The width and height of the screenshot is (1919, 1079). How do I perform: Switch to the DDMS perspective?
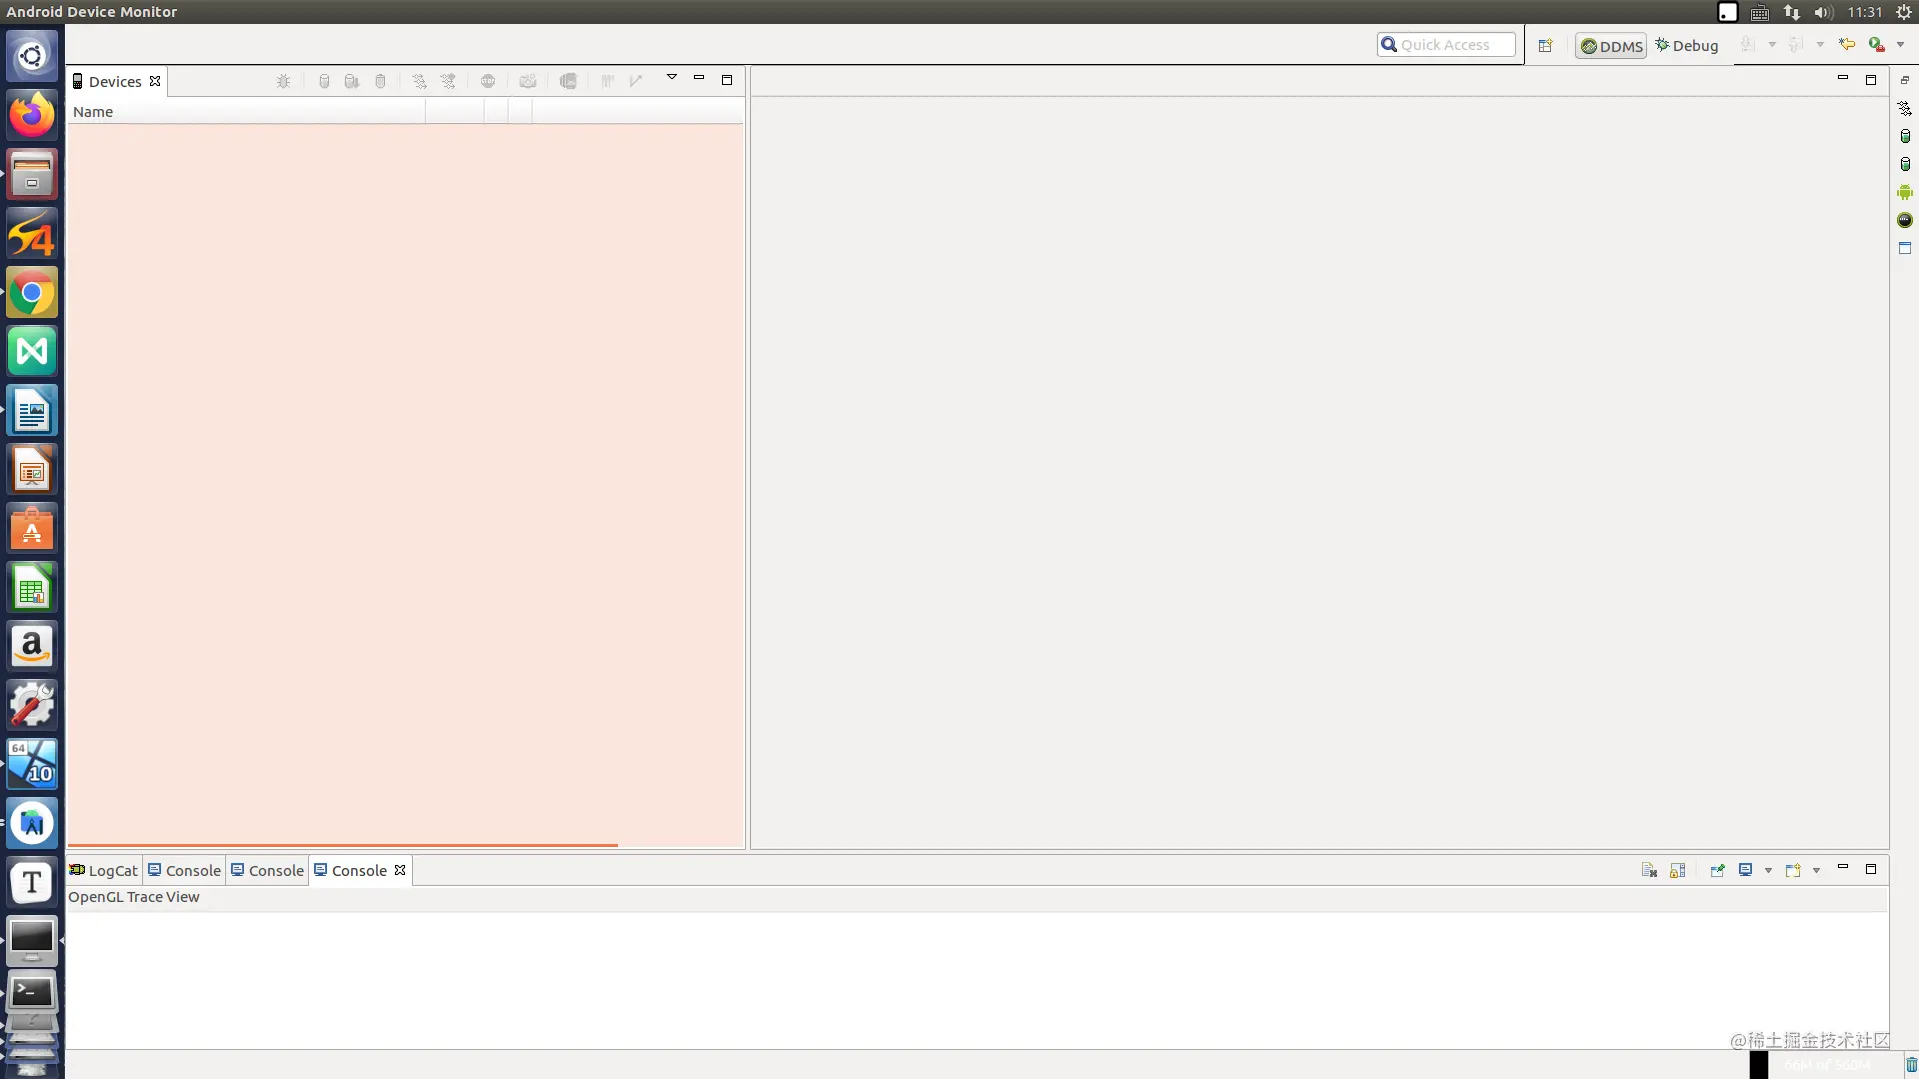[1611, 46]
